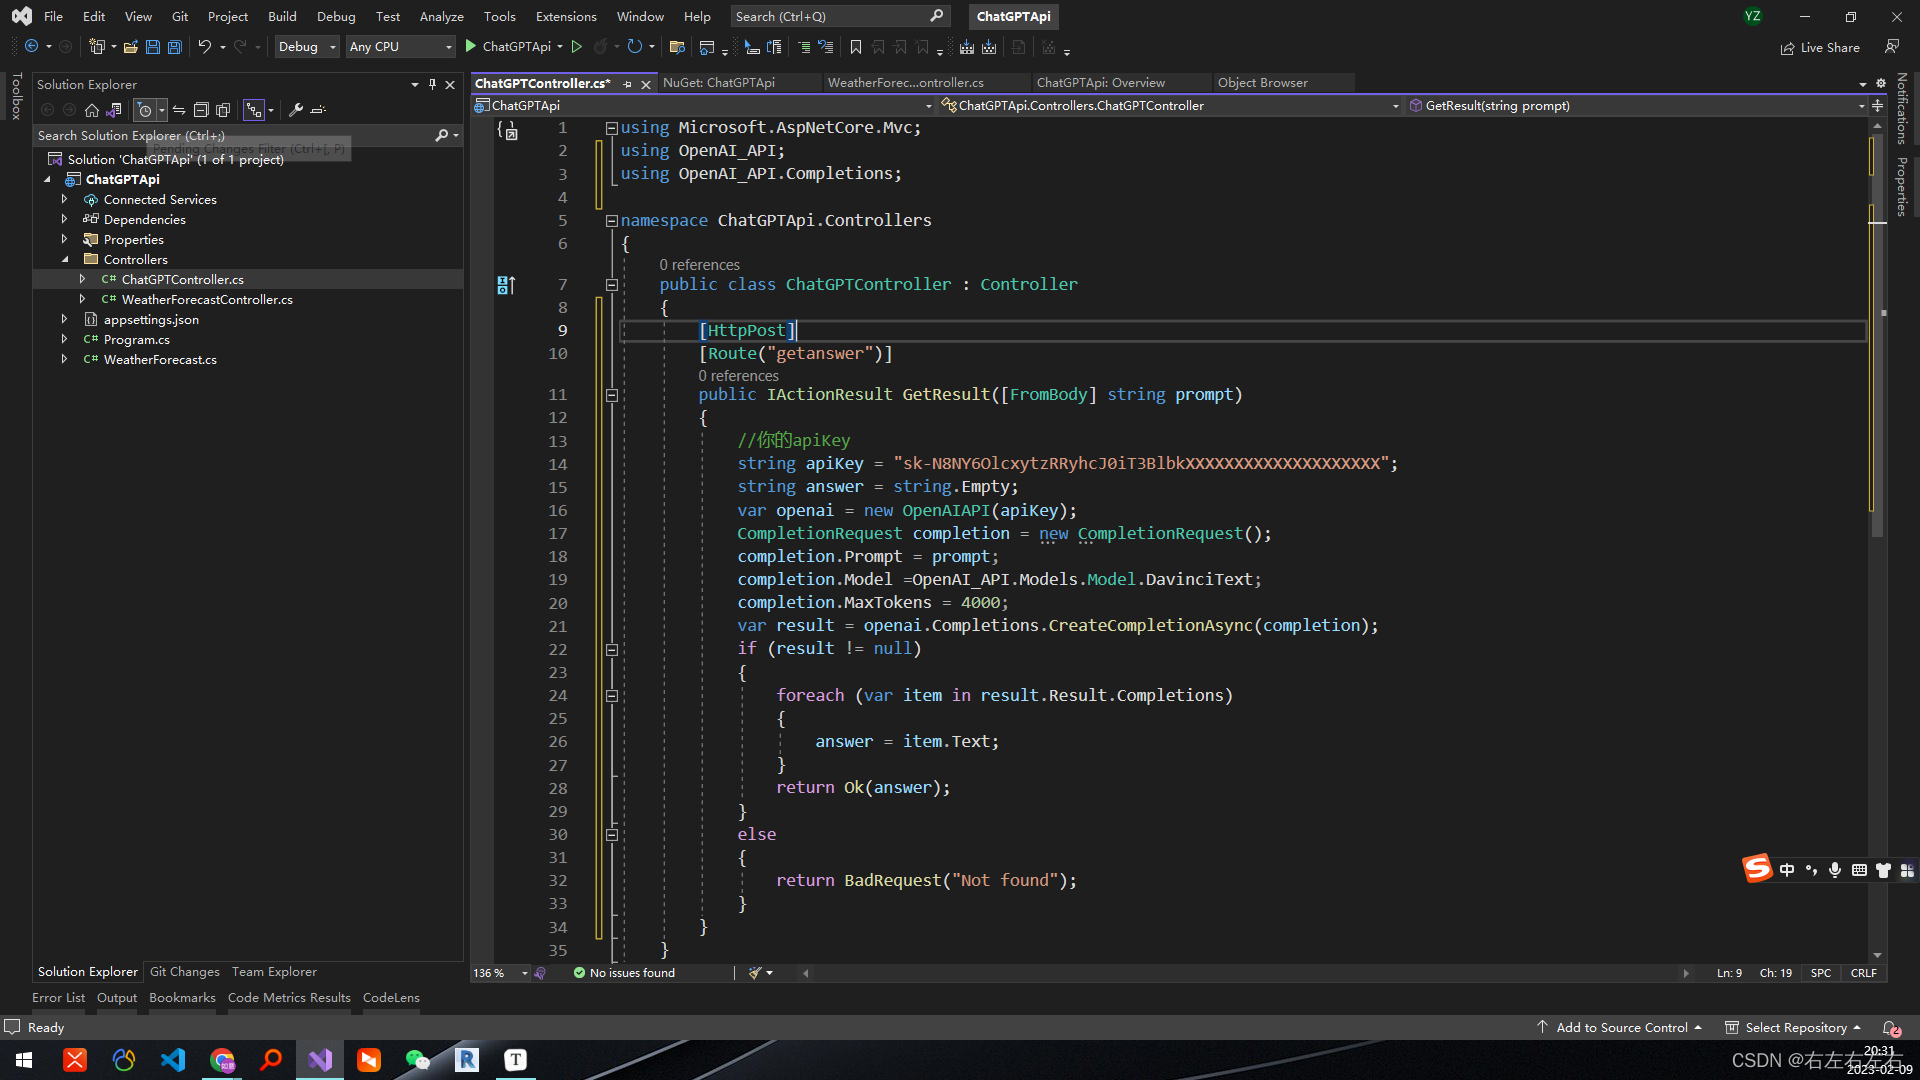Expand the appsettings.json node
1920x1080 pixels.
pos(64,319)
